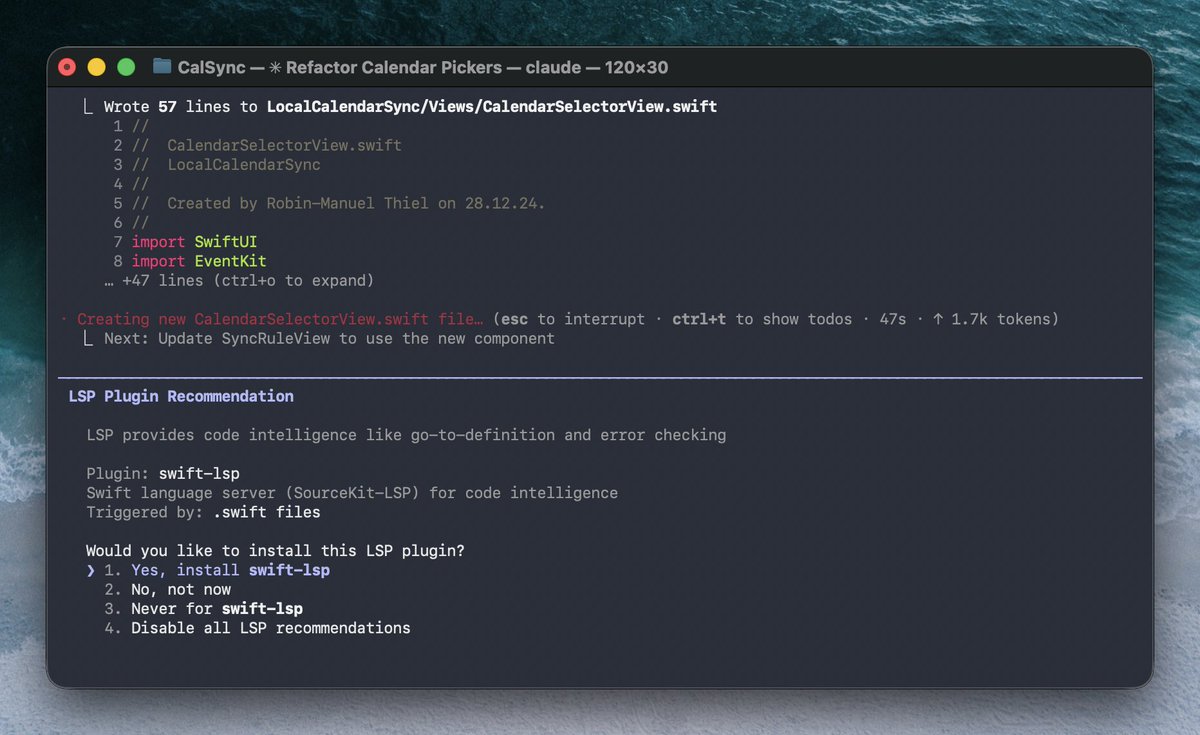Click the "47s" elapsed time indicator
This screenshot has height=735, width=1200.
(893, 319)
